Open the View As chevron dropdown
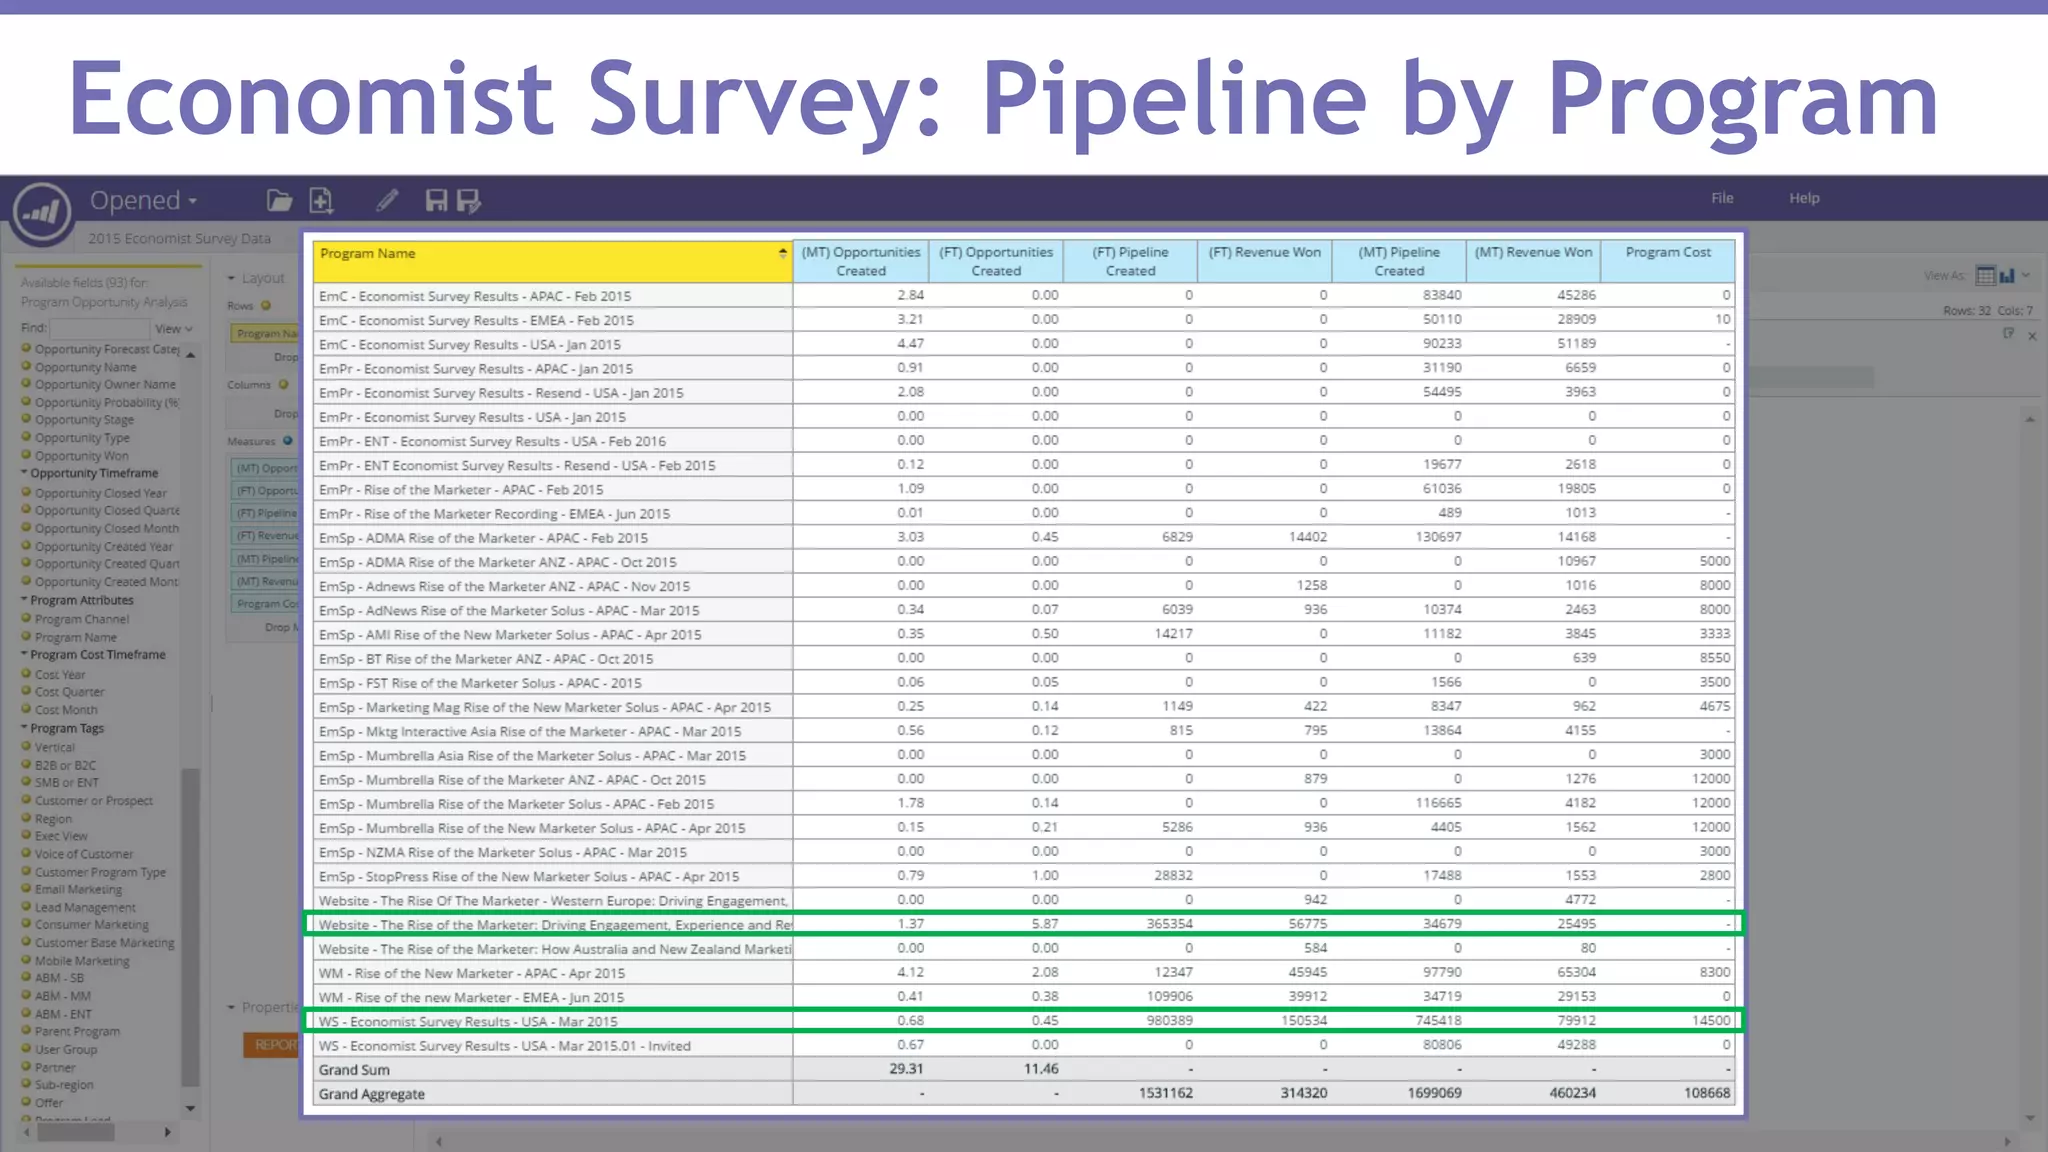The height and width of the screenshot is (1152, 2048). [x=2025, y=274]
